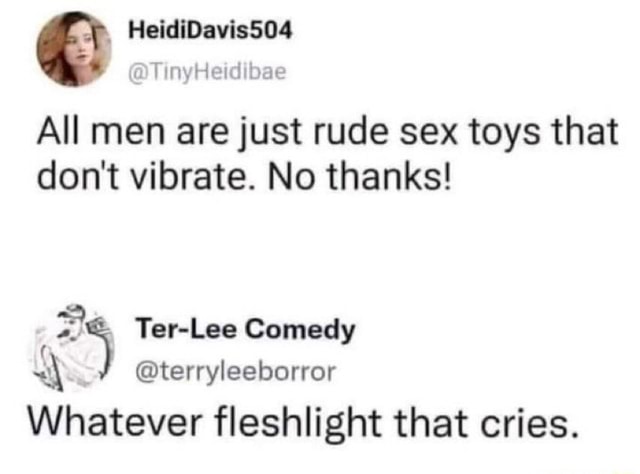The width and height of the screenshot is (640, 474).
Task: Click "Ter-Lee" in the reply author name
Action: click(173, 329)
